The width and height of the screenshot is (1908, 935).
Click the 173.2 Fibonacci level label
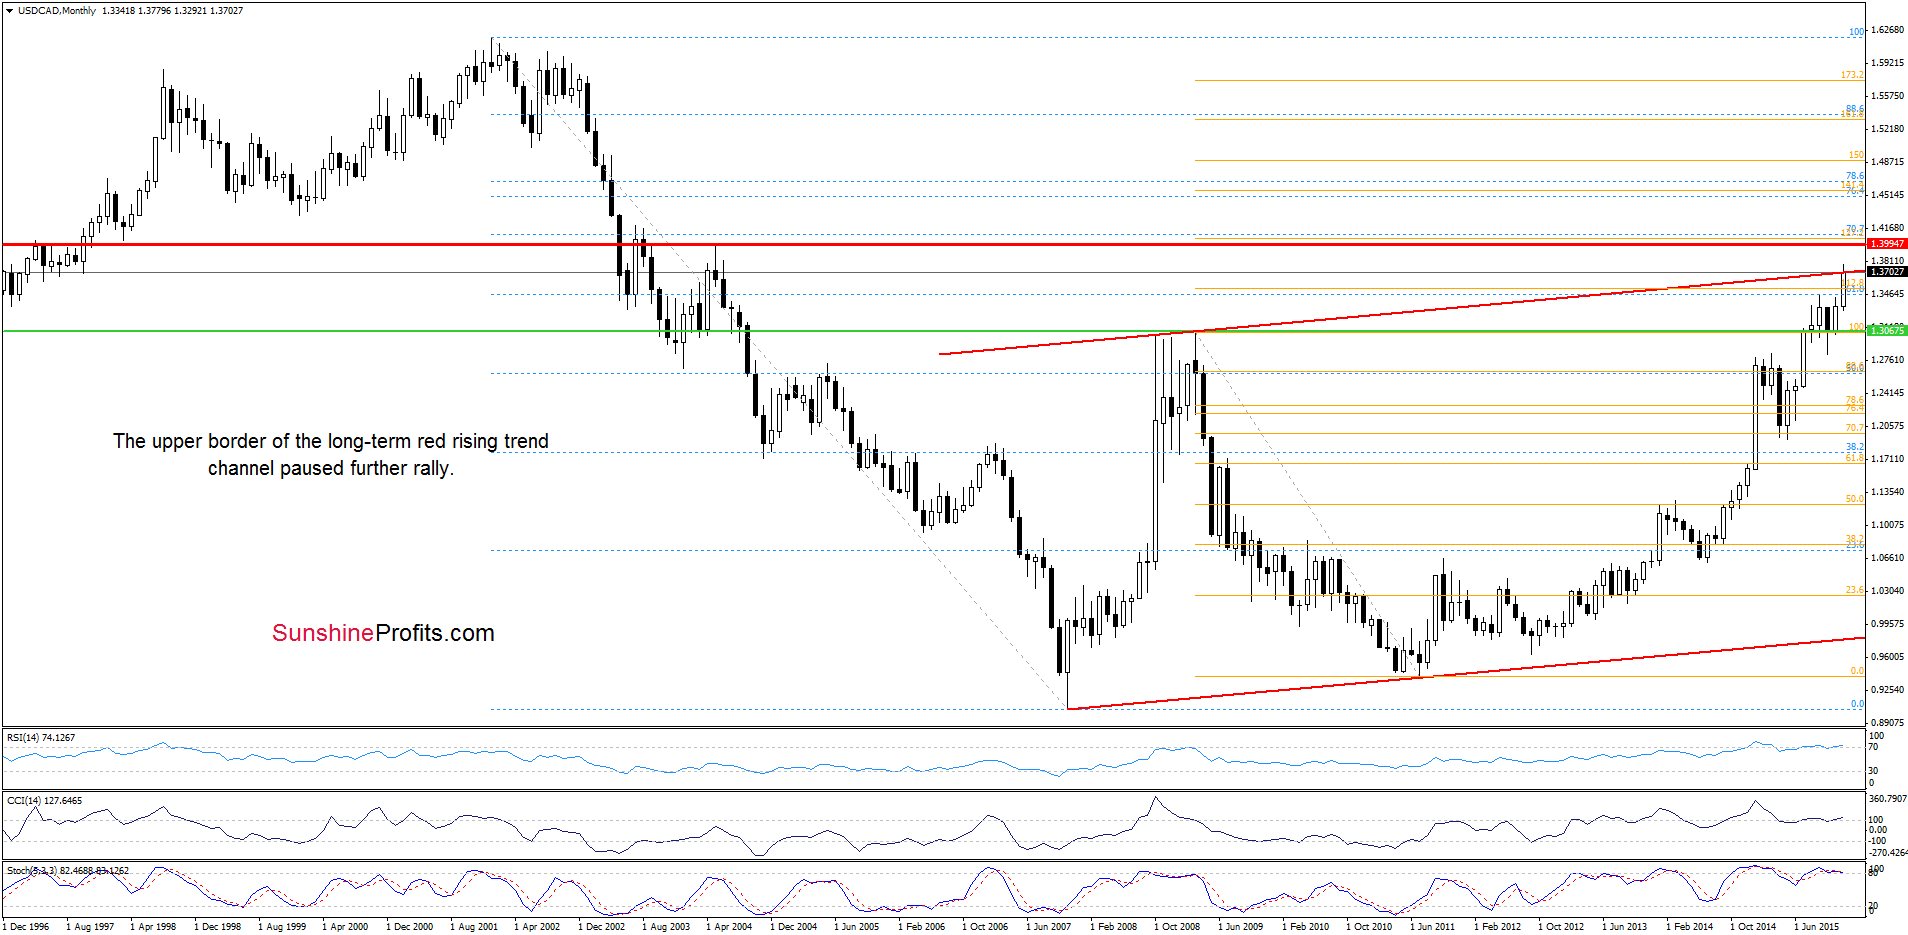click(x=1852, y=75)
